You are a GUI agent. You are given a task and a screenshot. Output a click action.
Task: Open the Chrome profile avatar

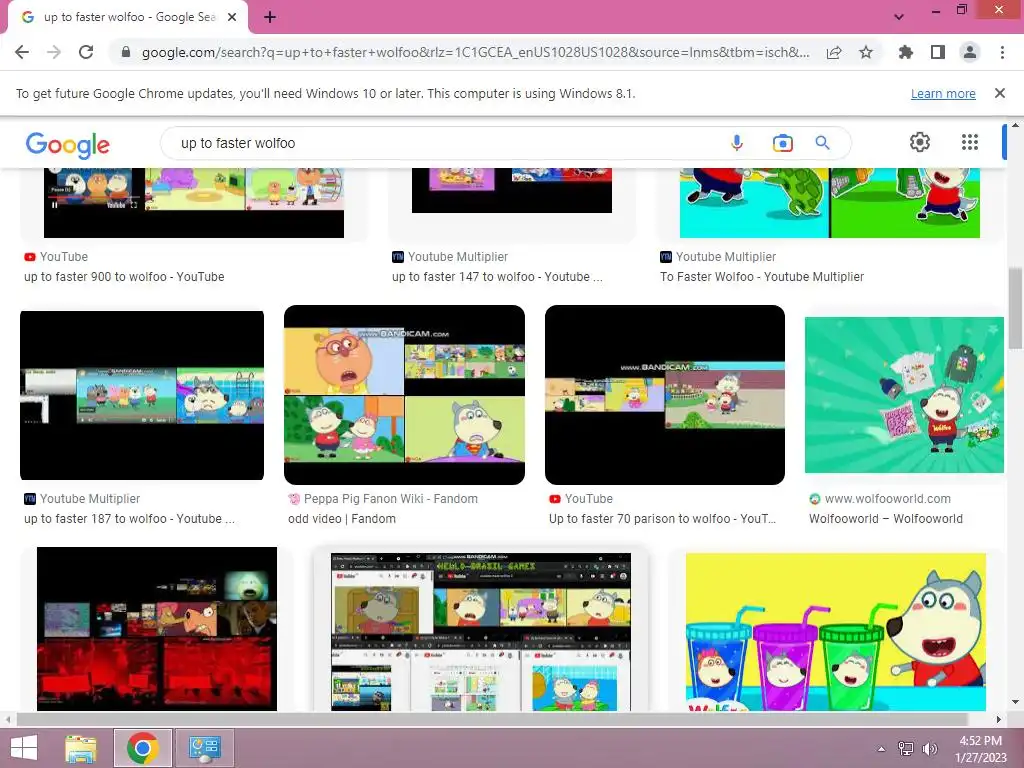point(970,52)
